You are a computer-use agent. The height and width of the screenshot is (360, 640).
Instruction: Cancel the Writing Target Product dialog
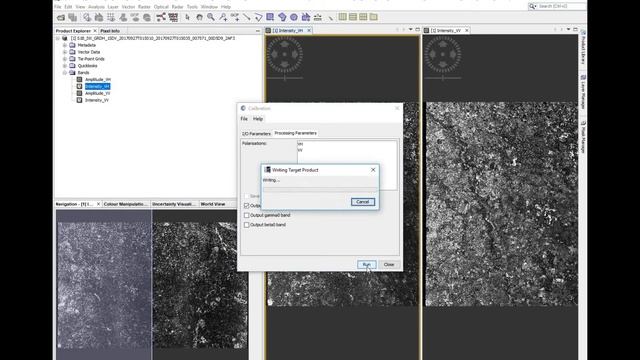point(362,202)
